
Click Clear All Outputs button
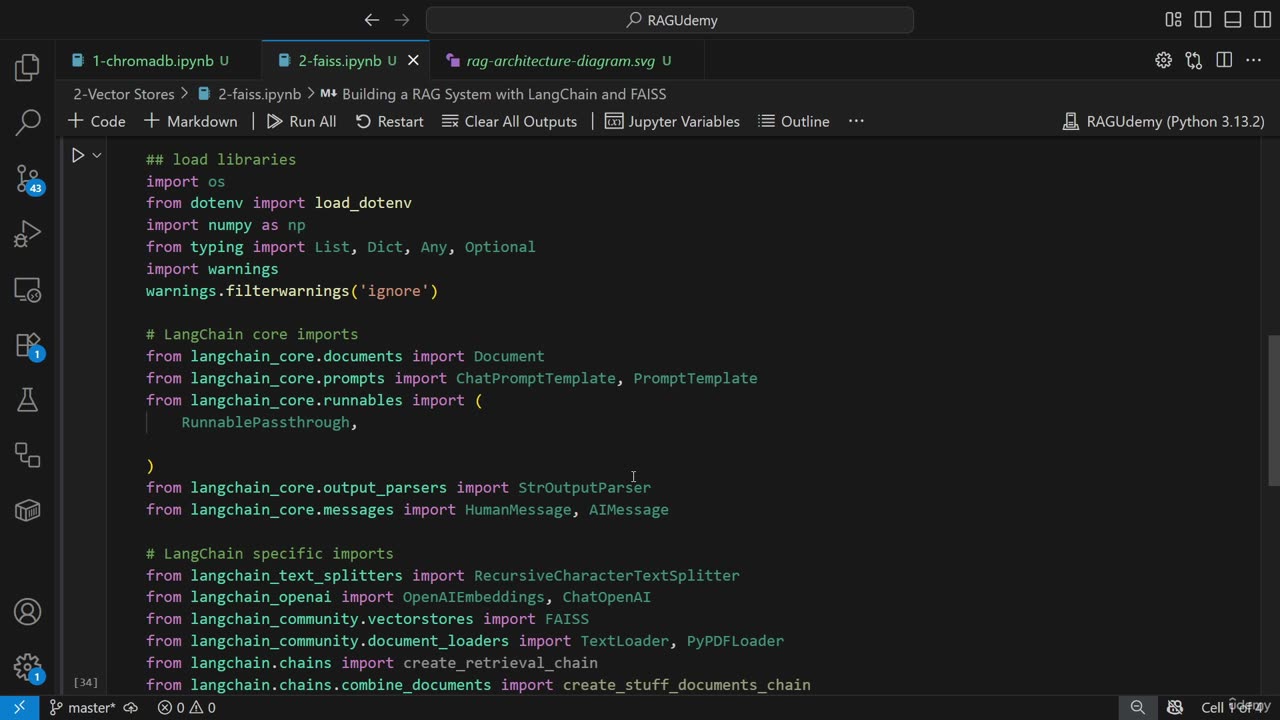(509, 121)
